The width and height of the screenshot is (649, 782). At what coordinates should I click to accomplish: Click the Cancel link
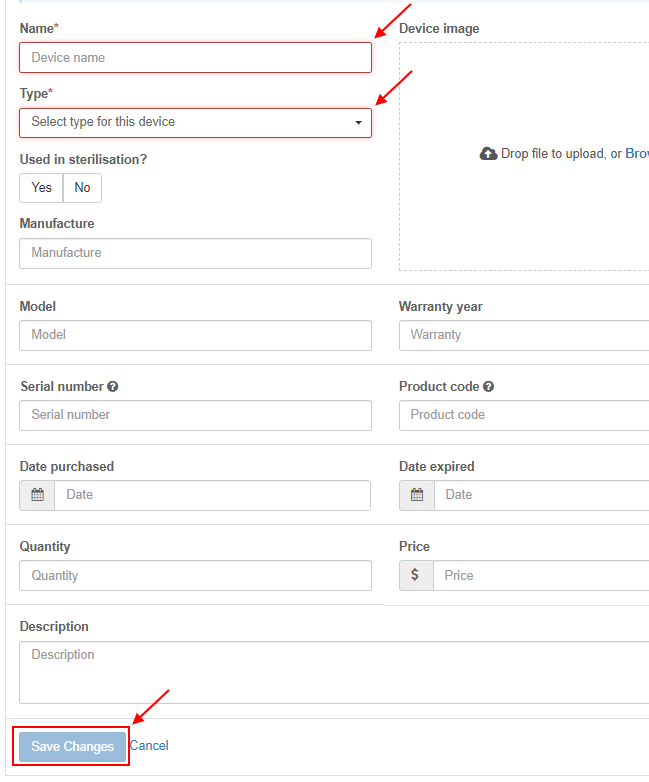tap(149, 746)
